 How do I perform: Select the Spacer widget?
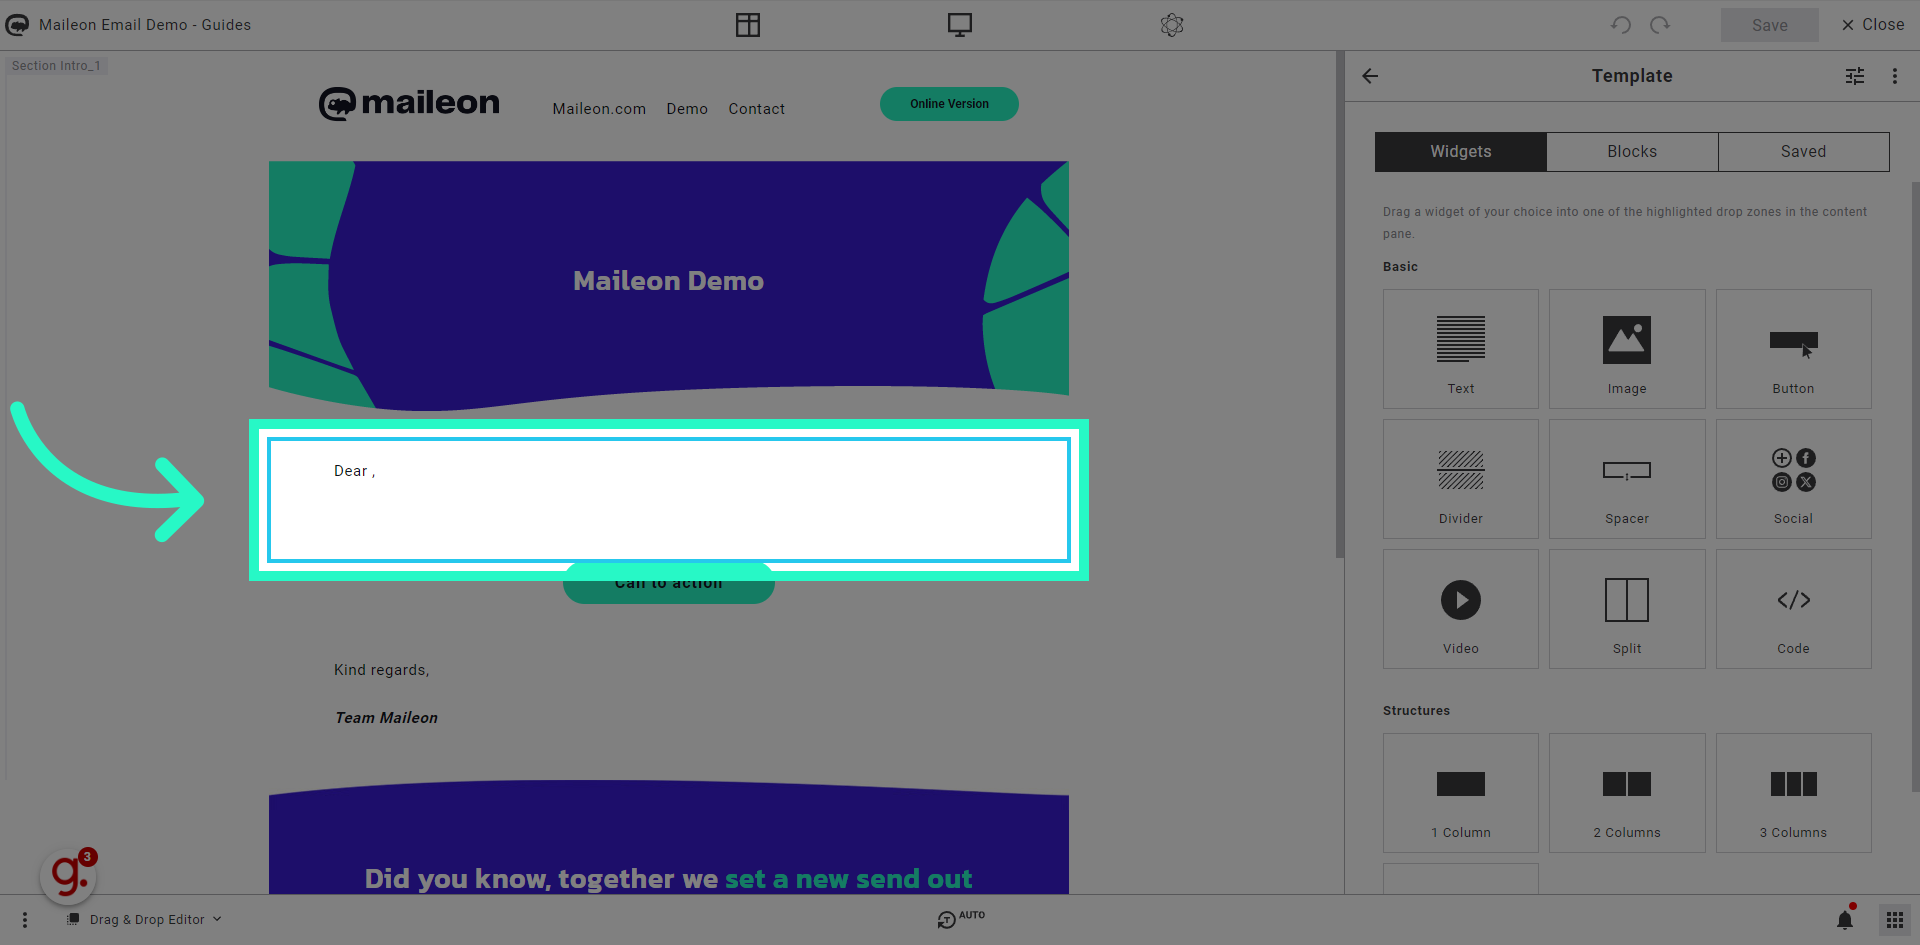(x=1627, y=479)
